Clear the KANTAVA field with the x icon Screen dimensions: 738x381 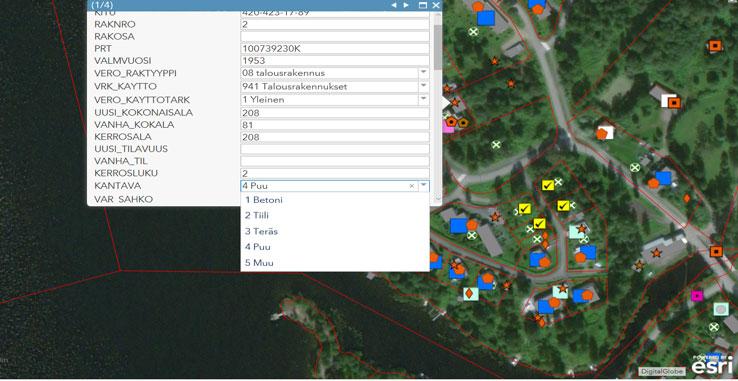pyautogui.click(x=412, y=186)
